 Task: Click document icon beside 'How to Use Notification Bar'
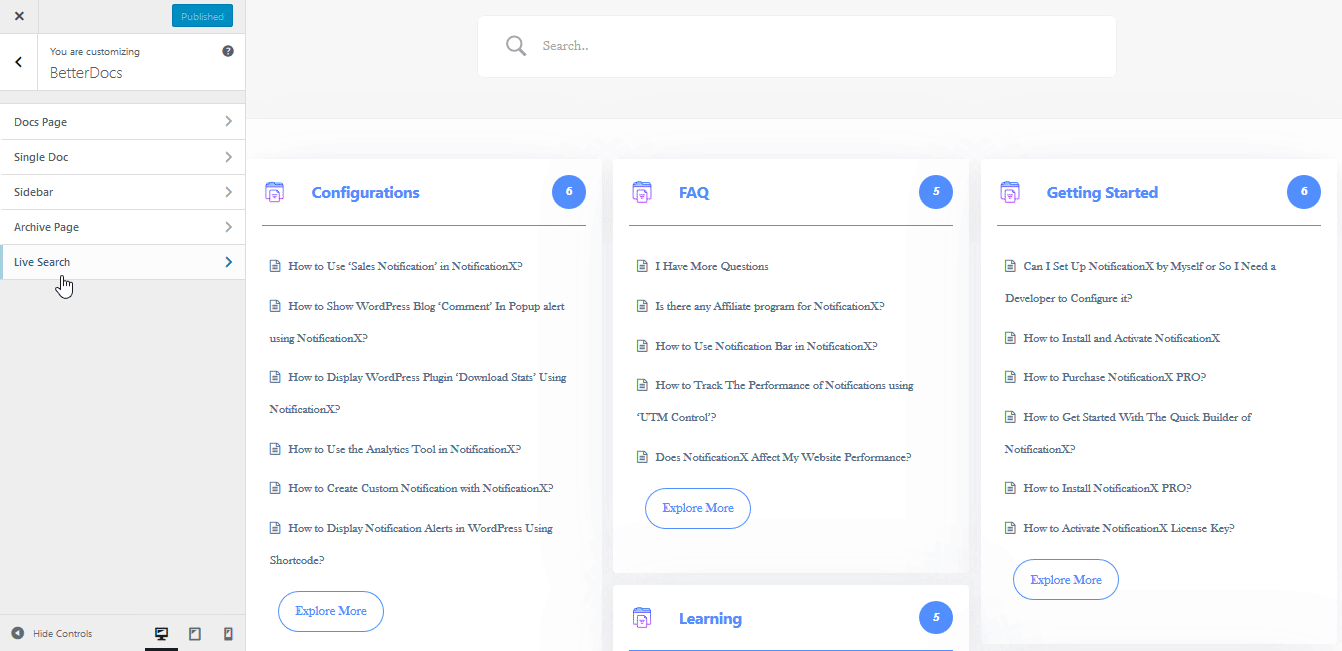[642, 346]
